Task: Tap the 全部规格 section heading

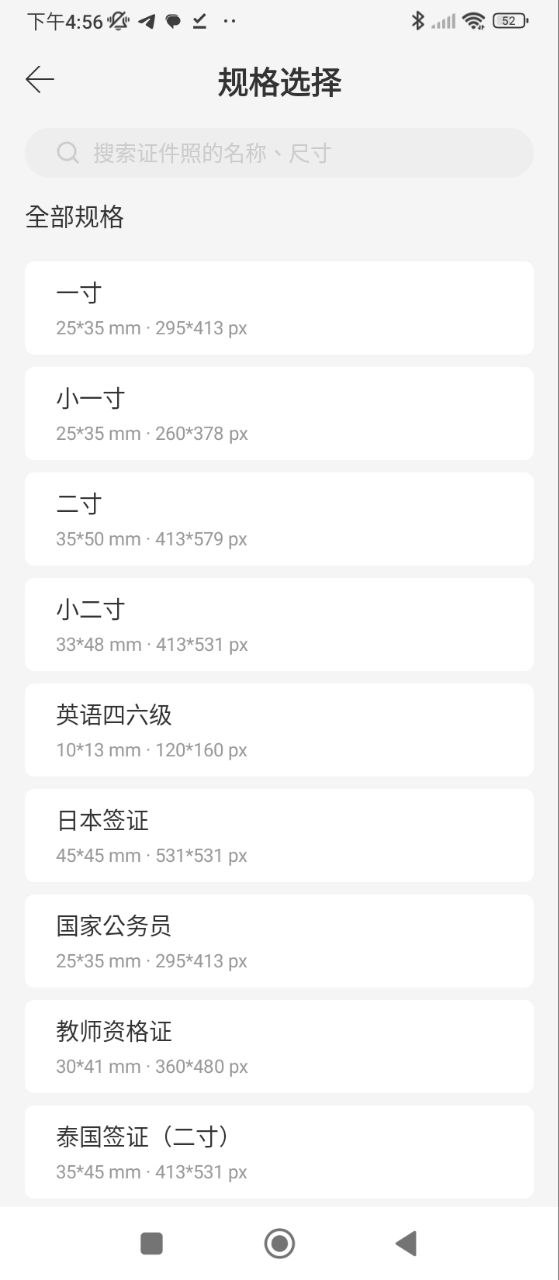Action: [75, 217]
